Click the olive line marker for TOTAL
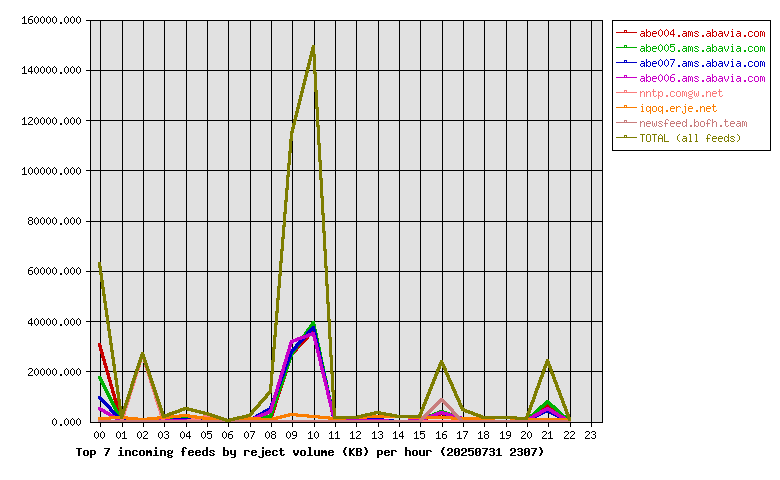Viewport: 780px width, 480px height. click(626, 137)
